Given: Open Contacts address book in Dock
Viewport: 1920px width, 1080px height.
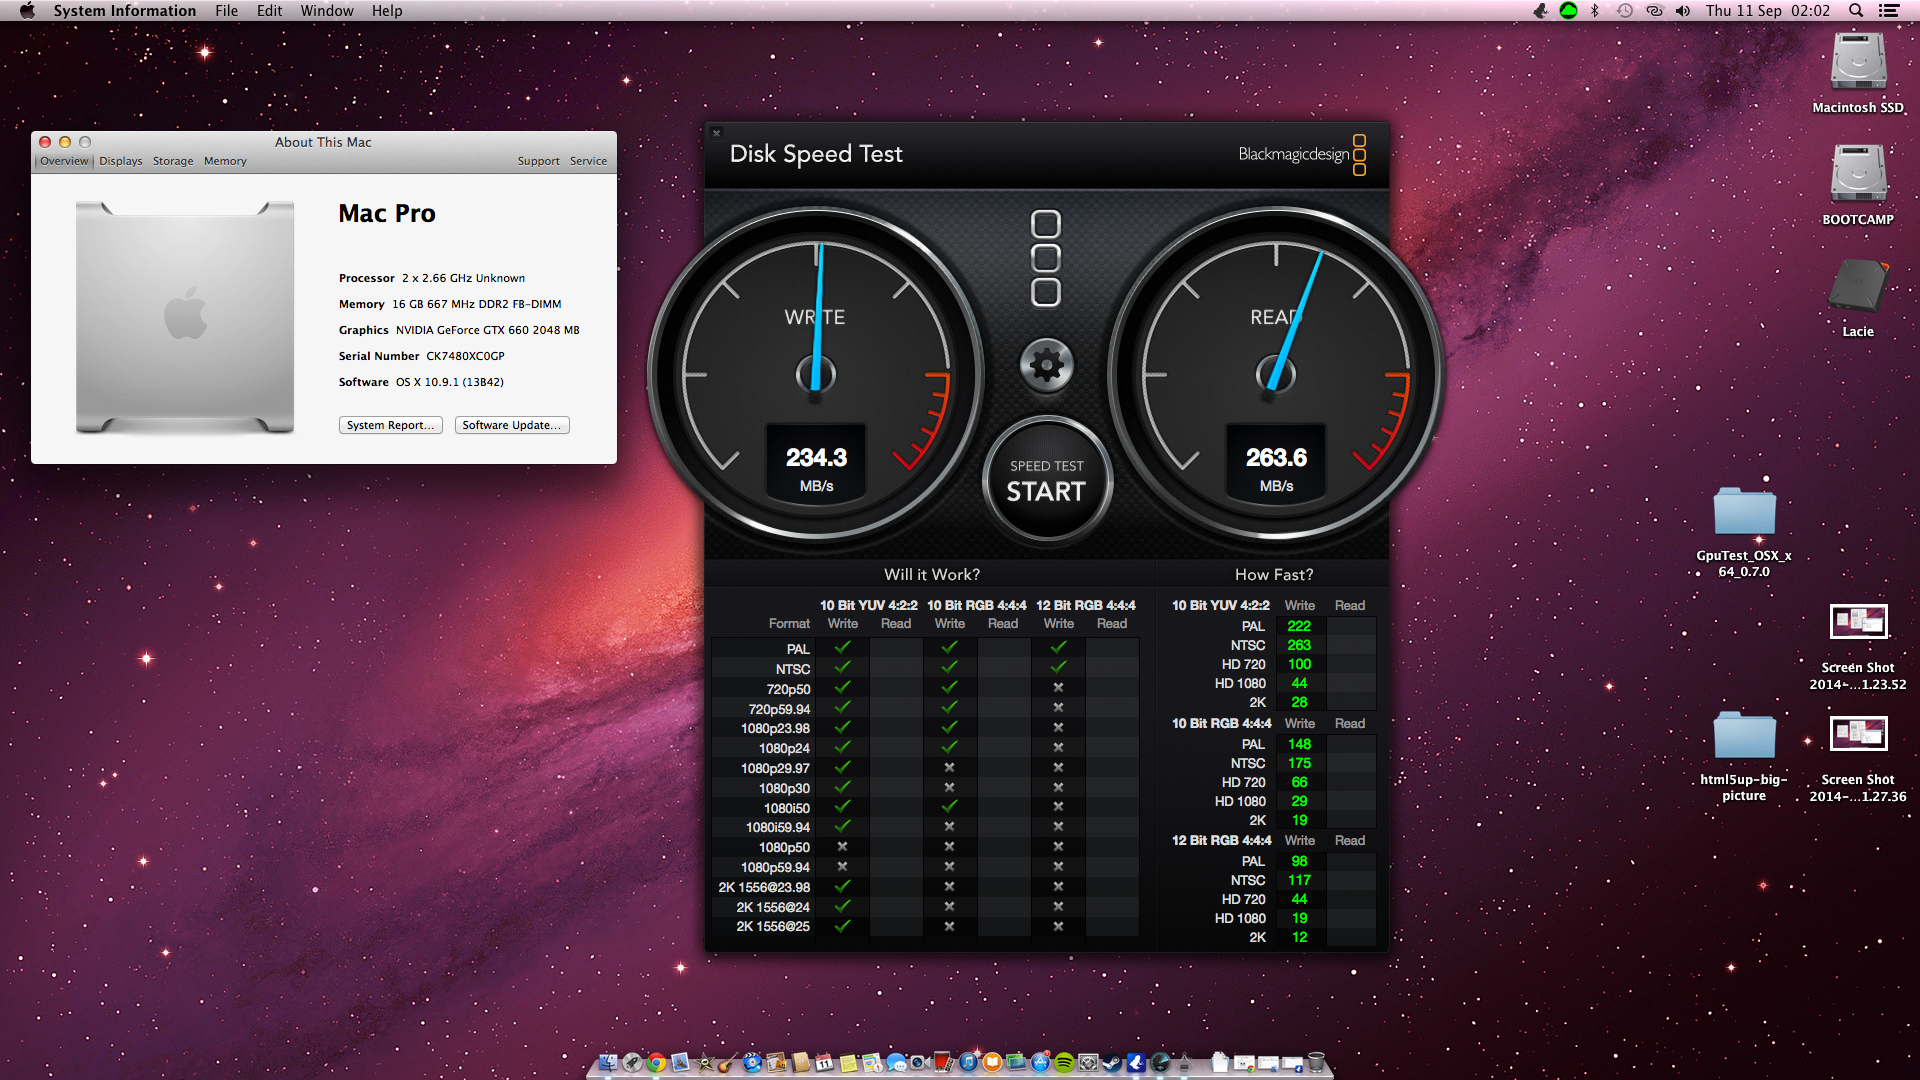Looking at the screenshot, I should pos(800,1062).
